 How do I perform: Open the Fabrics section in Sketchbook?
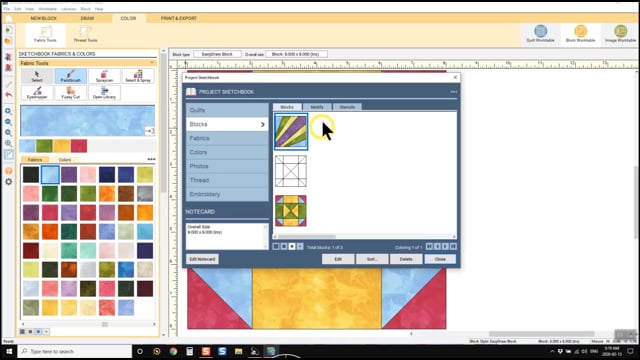[227, 138]
